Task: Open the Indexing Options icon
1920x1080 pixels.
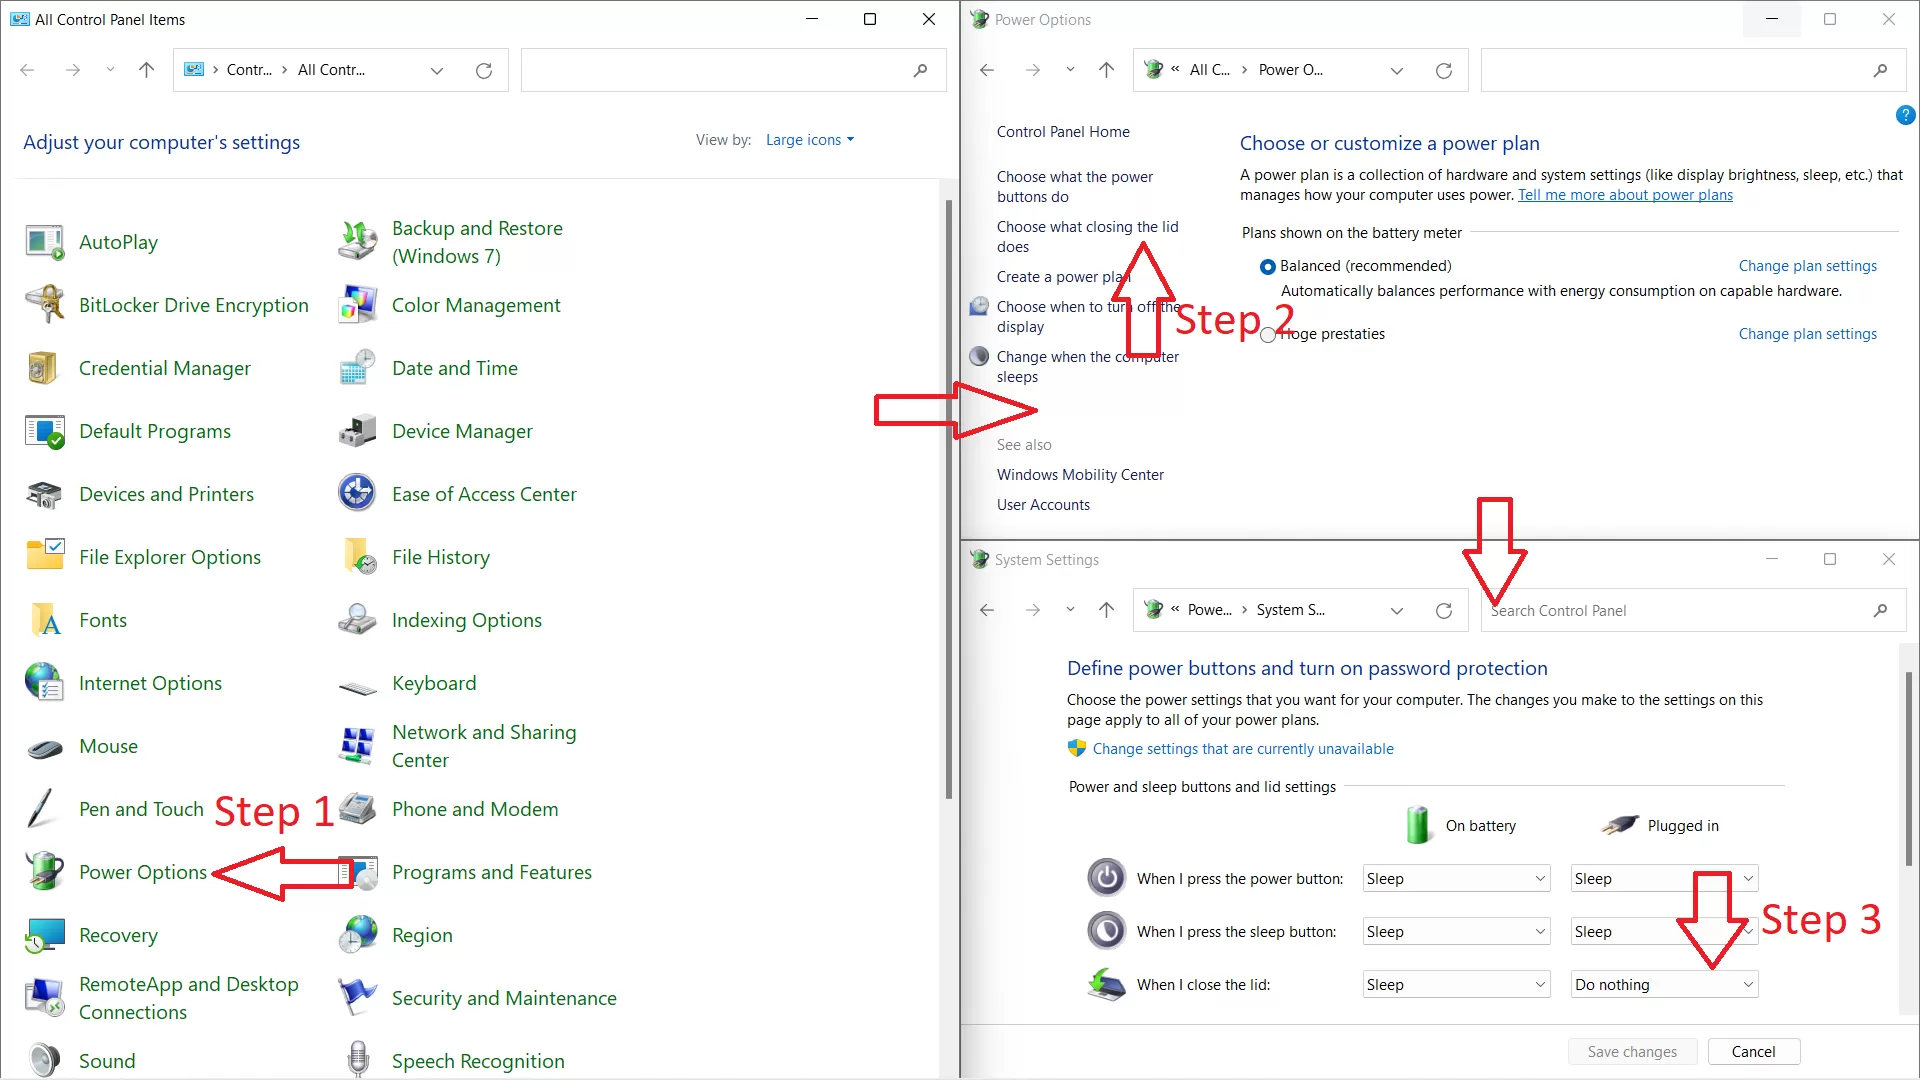Action: (x=358, y=620)
